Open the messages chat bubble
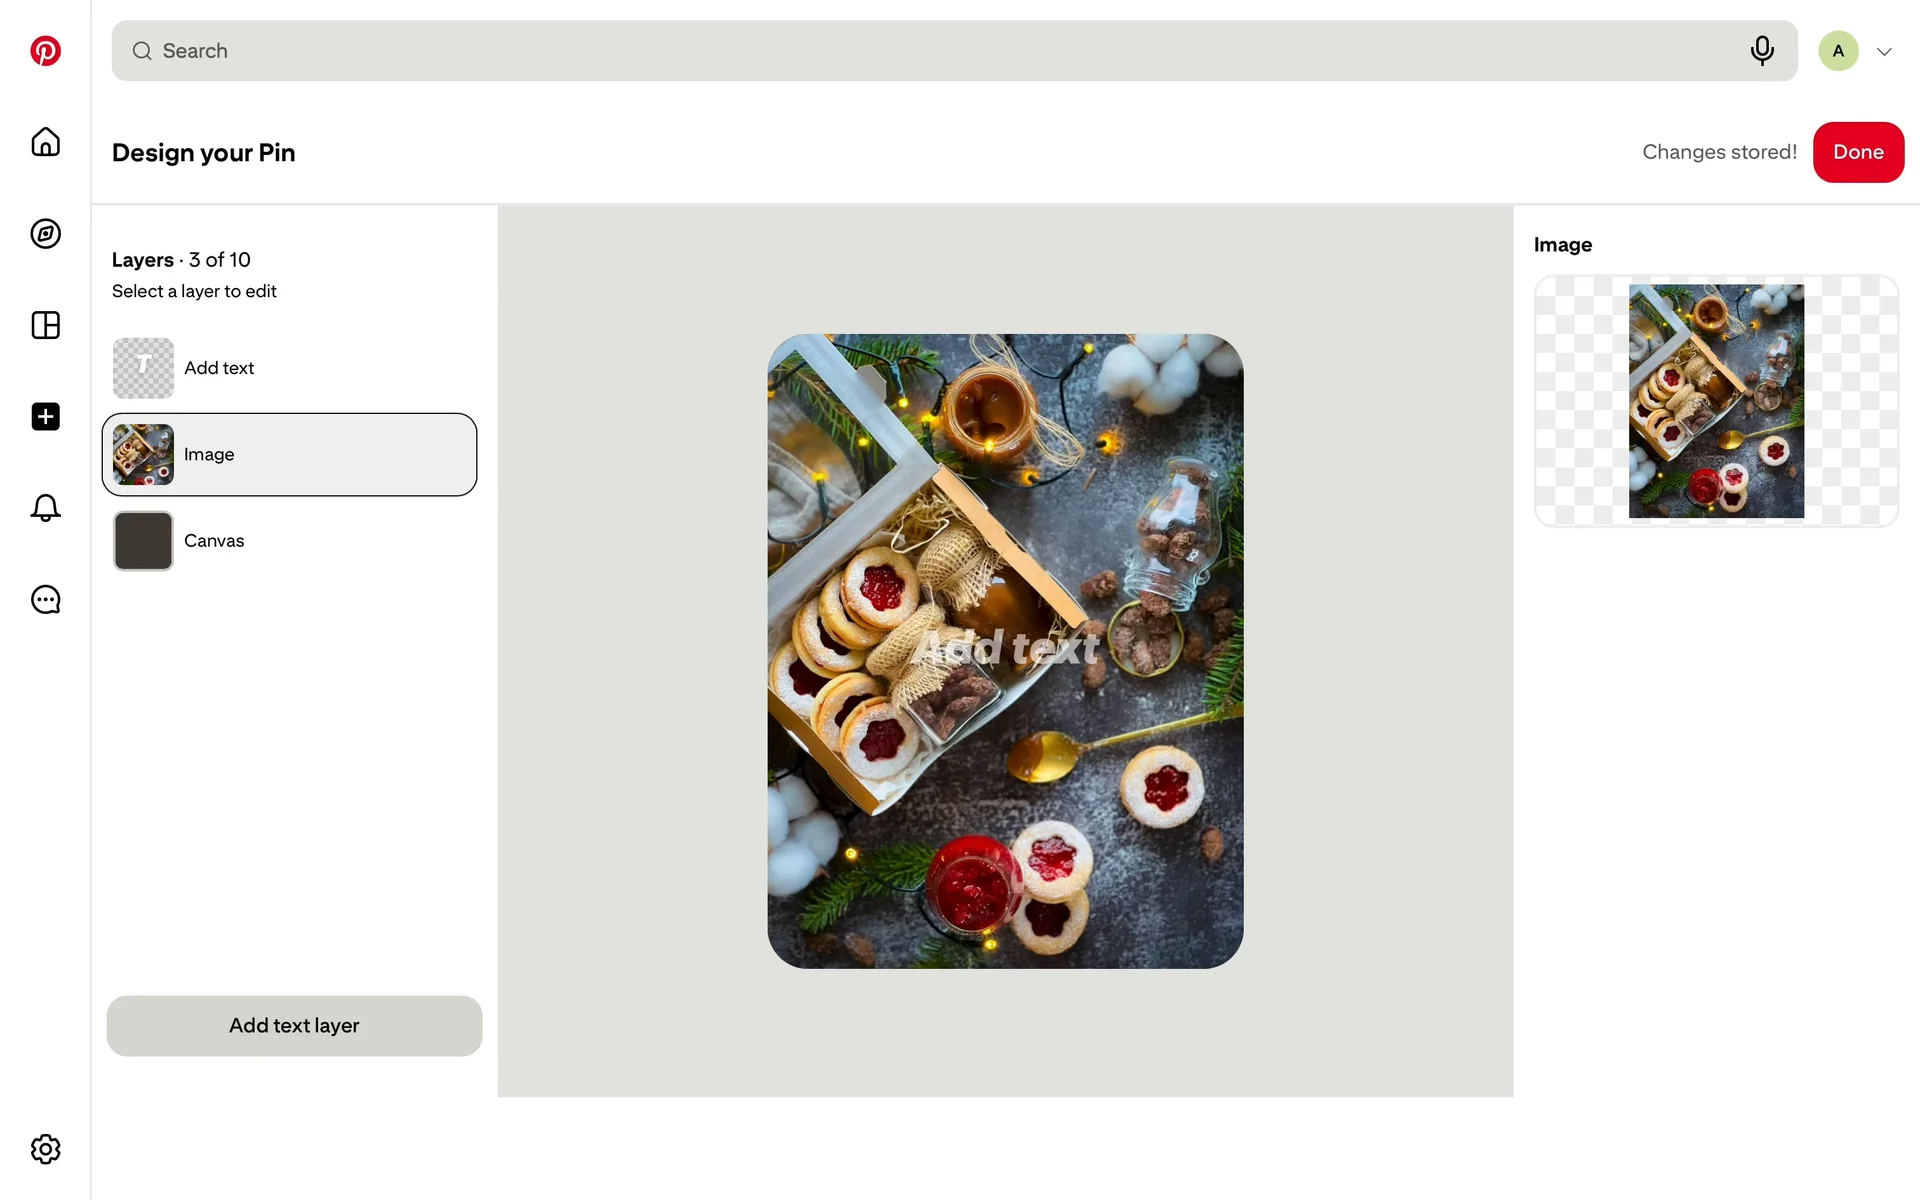The image size is (1920, 1200). pyautogui.click(x=45, y=600)
